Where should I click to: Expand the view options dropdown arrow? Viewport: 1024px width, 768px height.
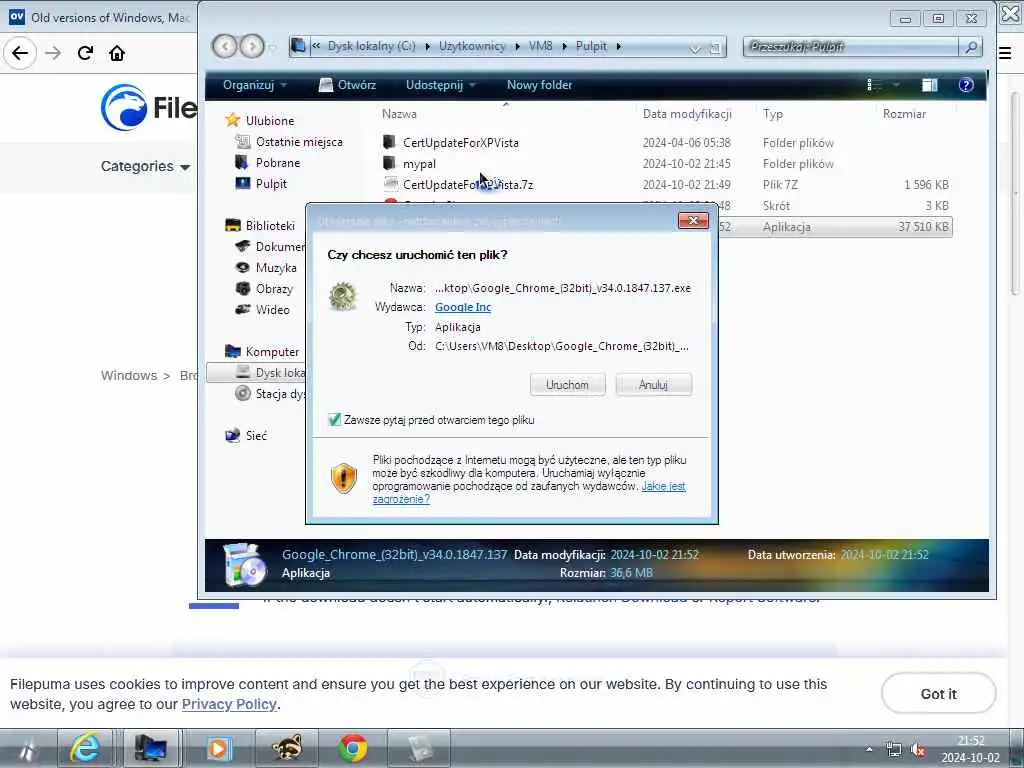tap(896, 85)
